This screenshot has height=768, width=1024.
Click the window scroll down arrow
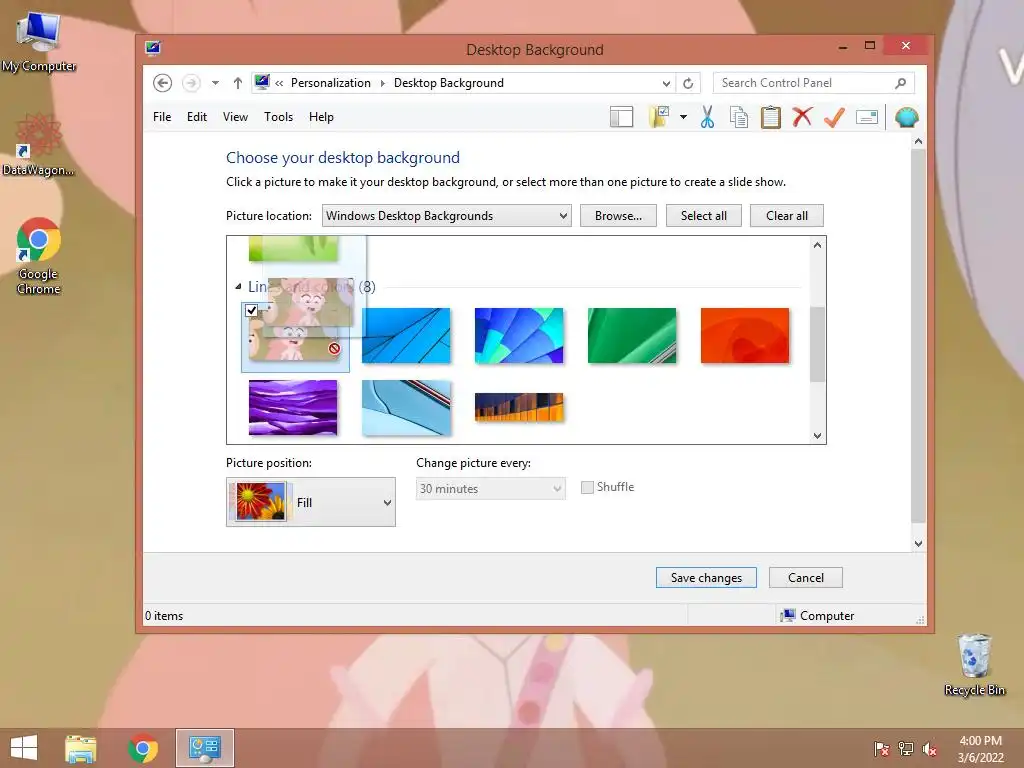click(x=918, y=543)
